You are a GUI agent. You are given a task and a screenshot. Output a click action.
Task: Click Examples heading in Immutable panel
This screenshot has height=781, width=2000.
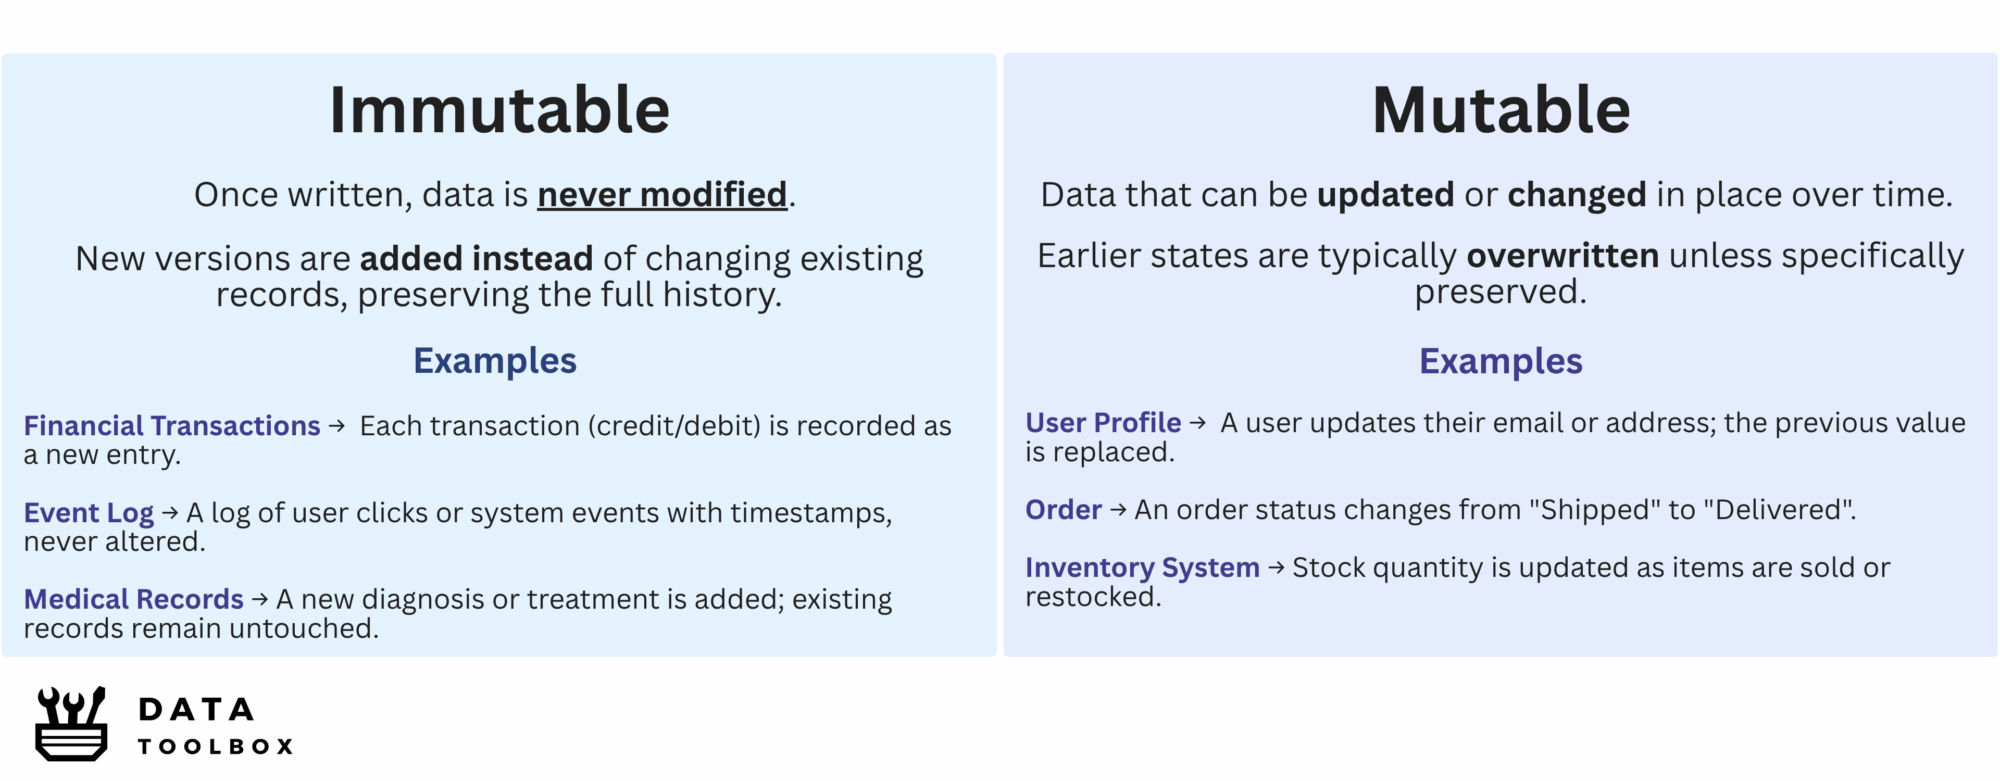(495, 361)
